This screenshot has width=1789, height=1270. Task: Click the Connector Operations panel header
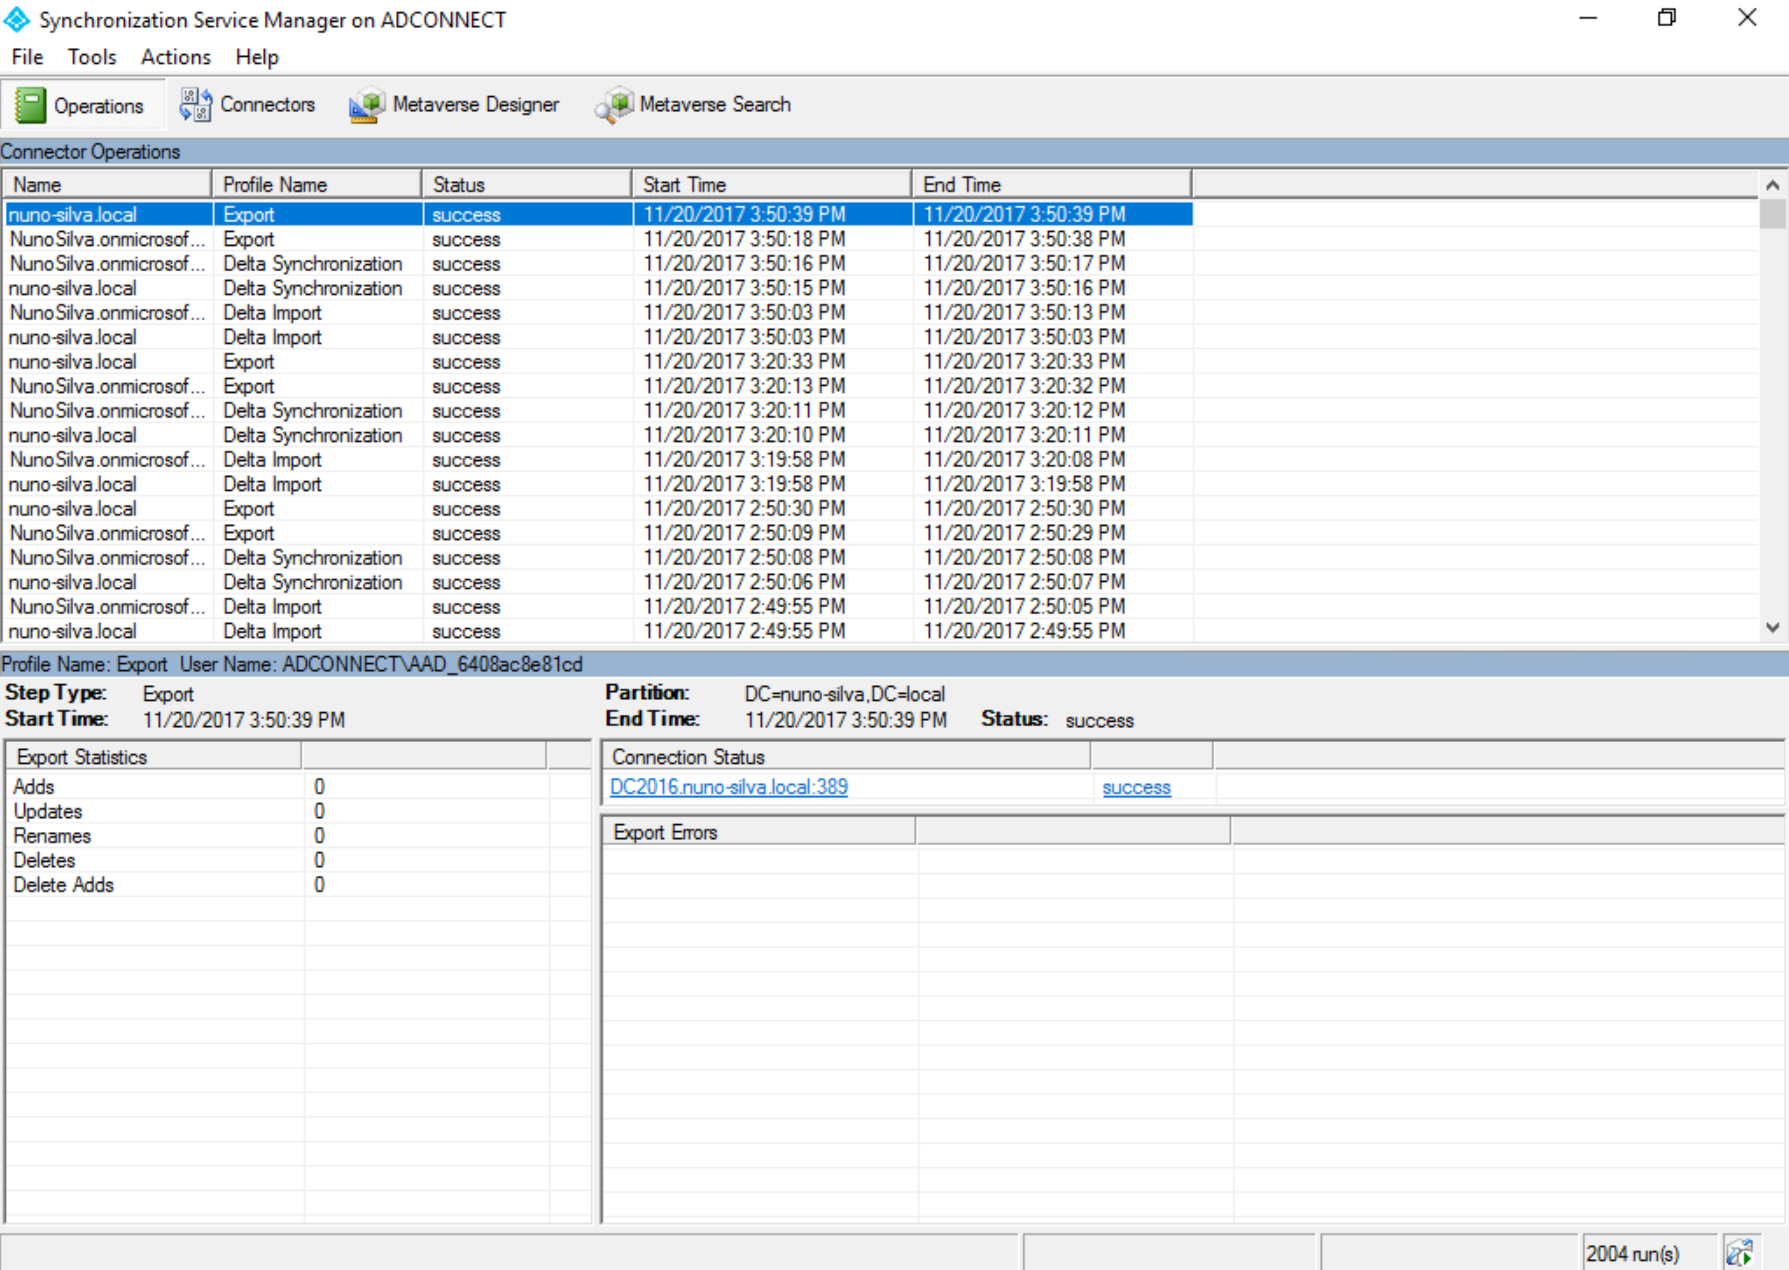pyautogui.click(x=894, y=152)
